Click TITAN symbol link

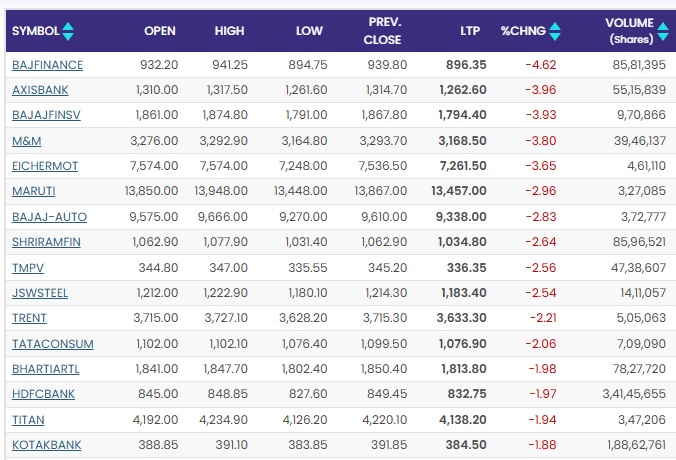(28, 420)
